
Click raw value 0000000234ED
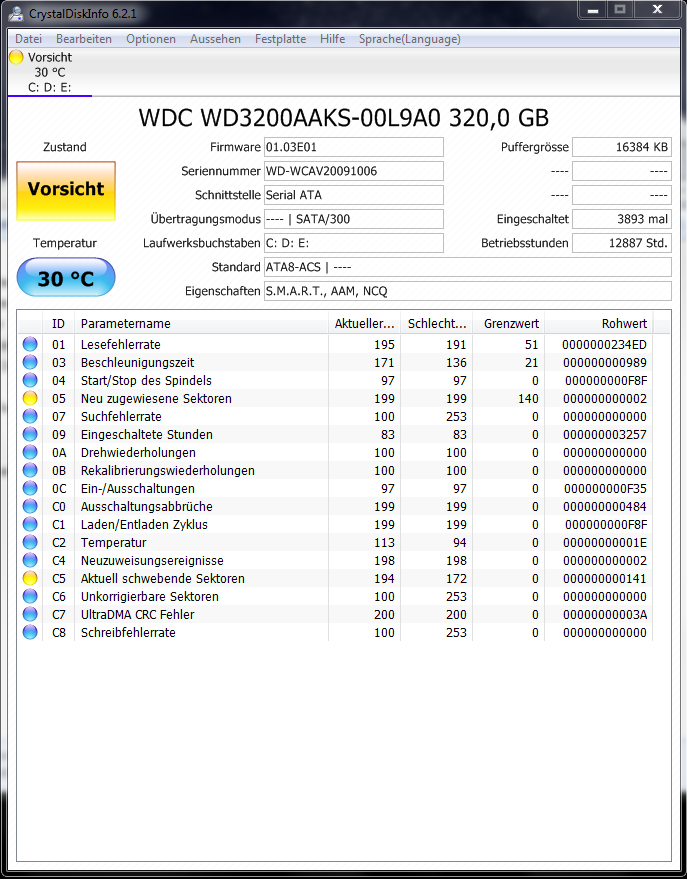(x=604, y=344)
